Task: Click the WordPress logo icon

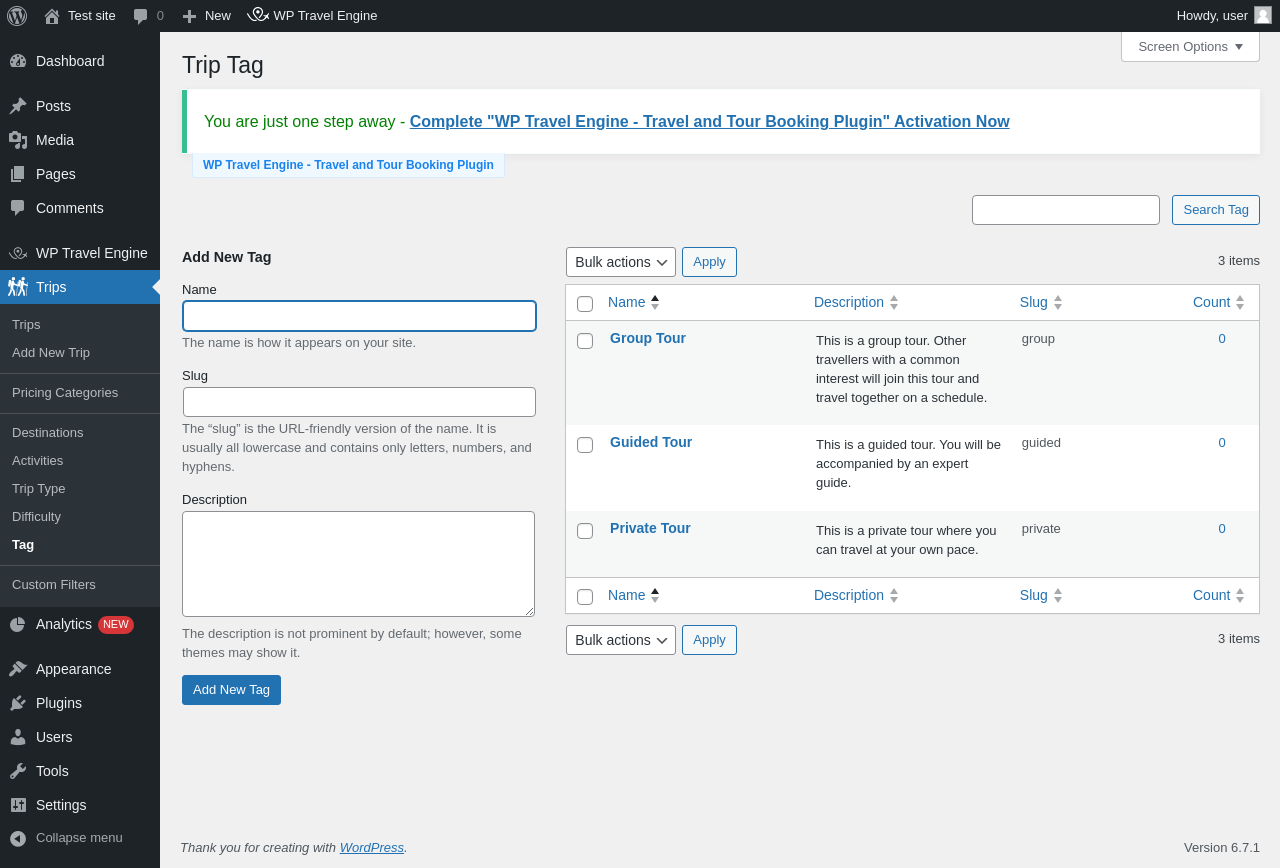Action: point(17,16)
